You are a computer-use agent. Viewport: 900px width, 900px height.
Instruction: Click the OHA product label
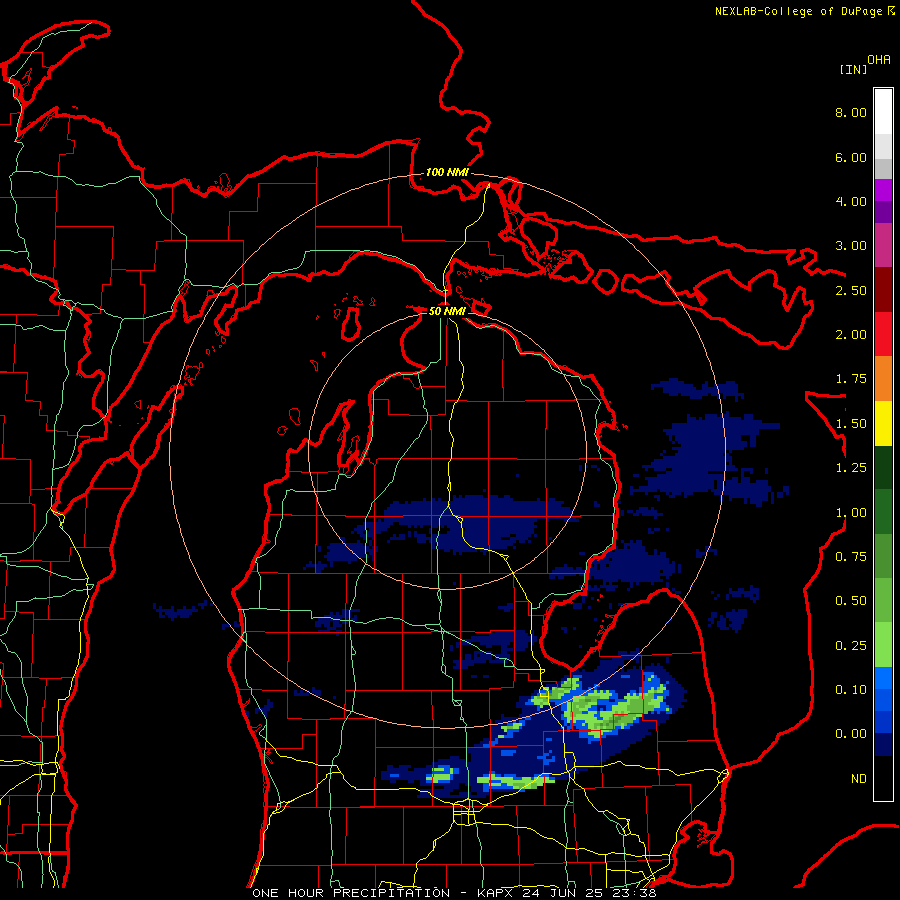pyautogui.click(x=879, y=60)
